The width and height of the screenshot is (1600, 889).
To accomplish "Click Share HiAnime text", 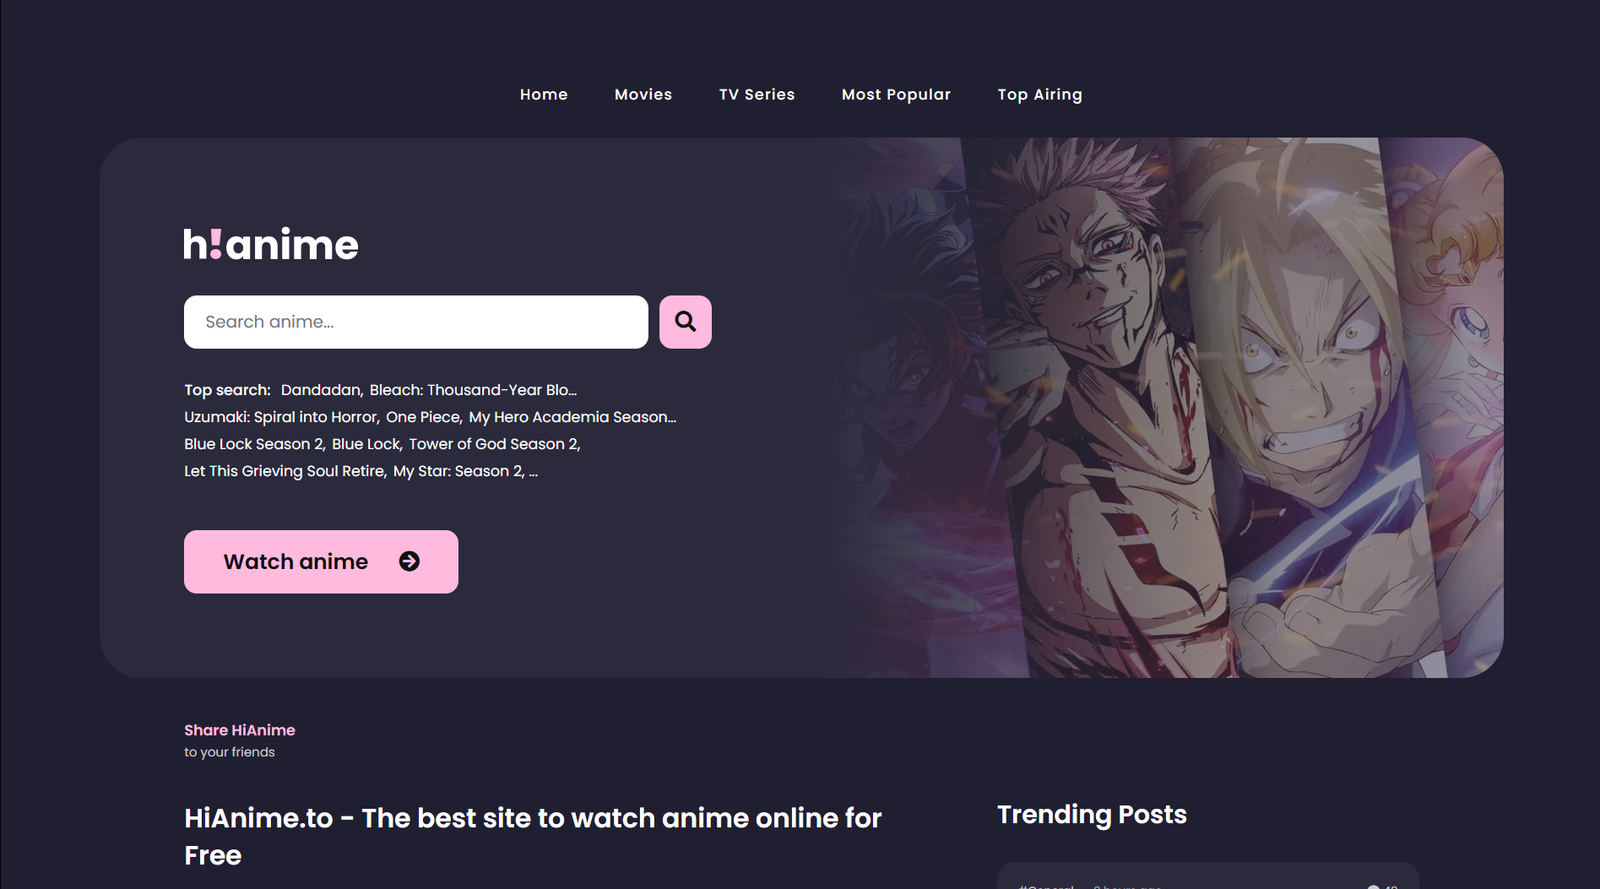I will [x=239, y=730].
